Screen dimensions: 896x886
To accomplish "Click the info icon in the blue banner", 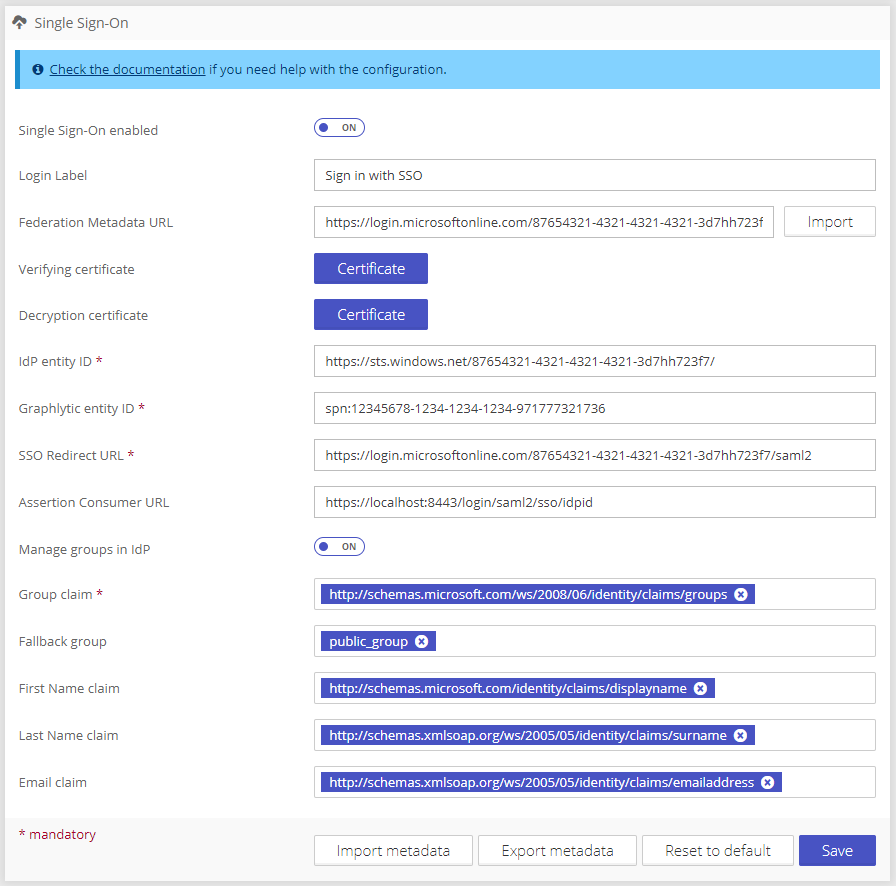I will click(37, 69).
